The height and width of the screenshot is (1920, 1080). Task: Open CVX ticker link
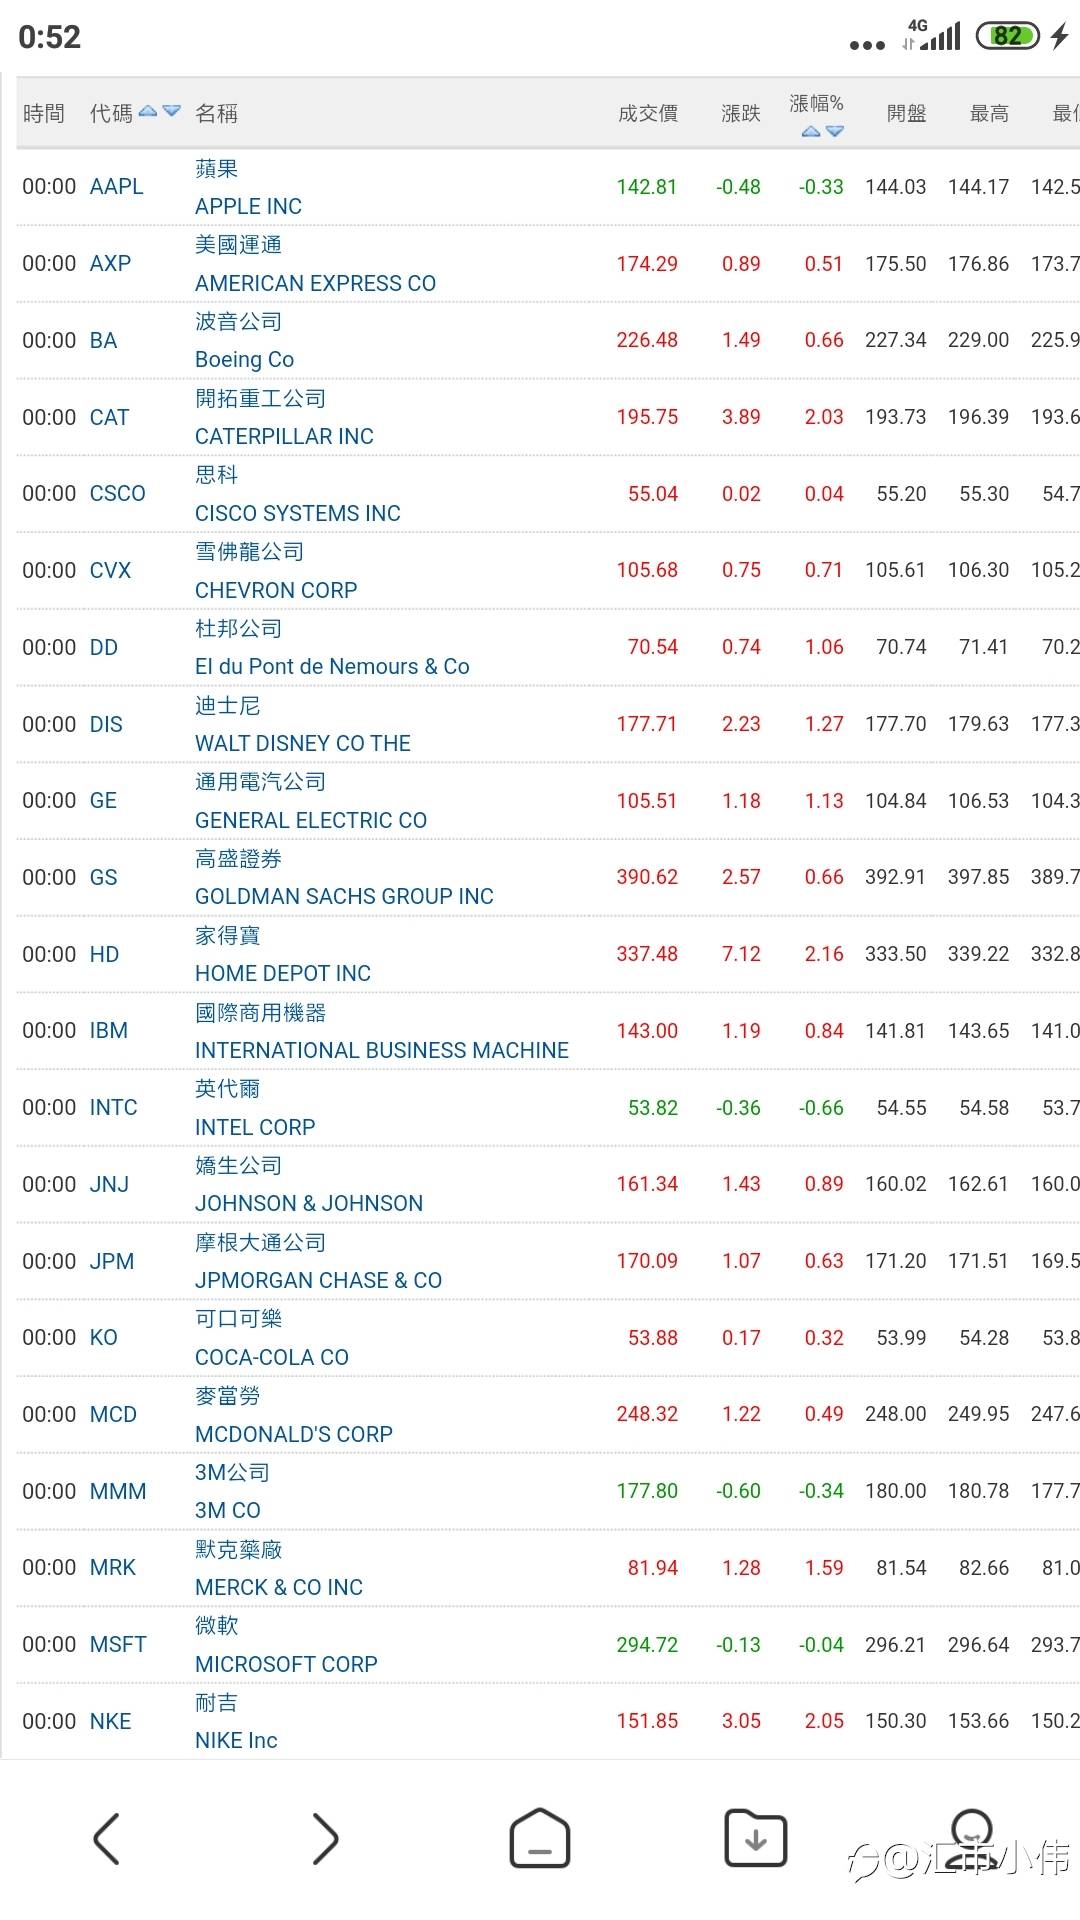[x=110, y=571]
